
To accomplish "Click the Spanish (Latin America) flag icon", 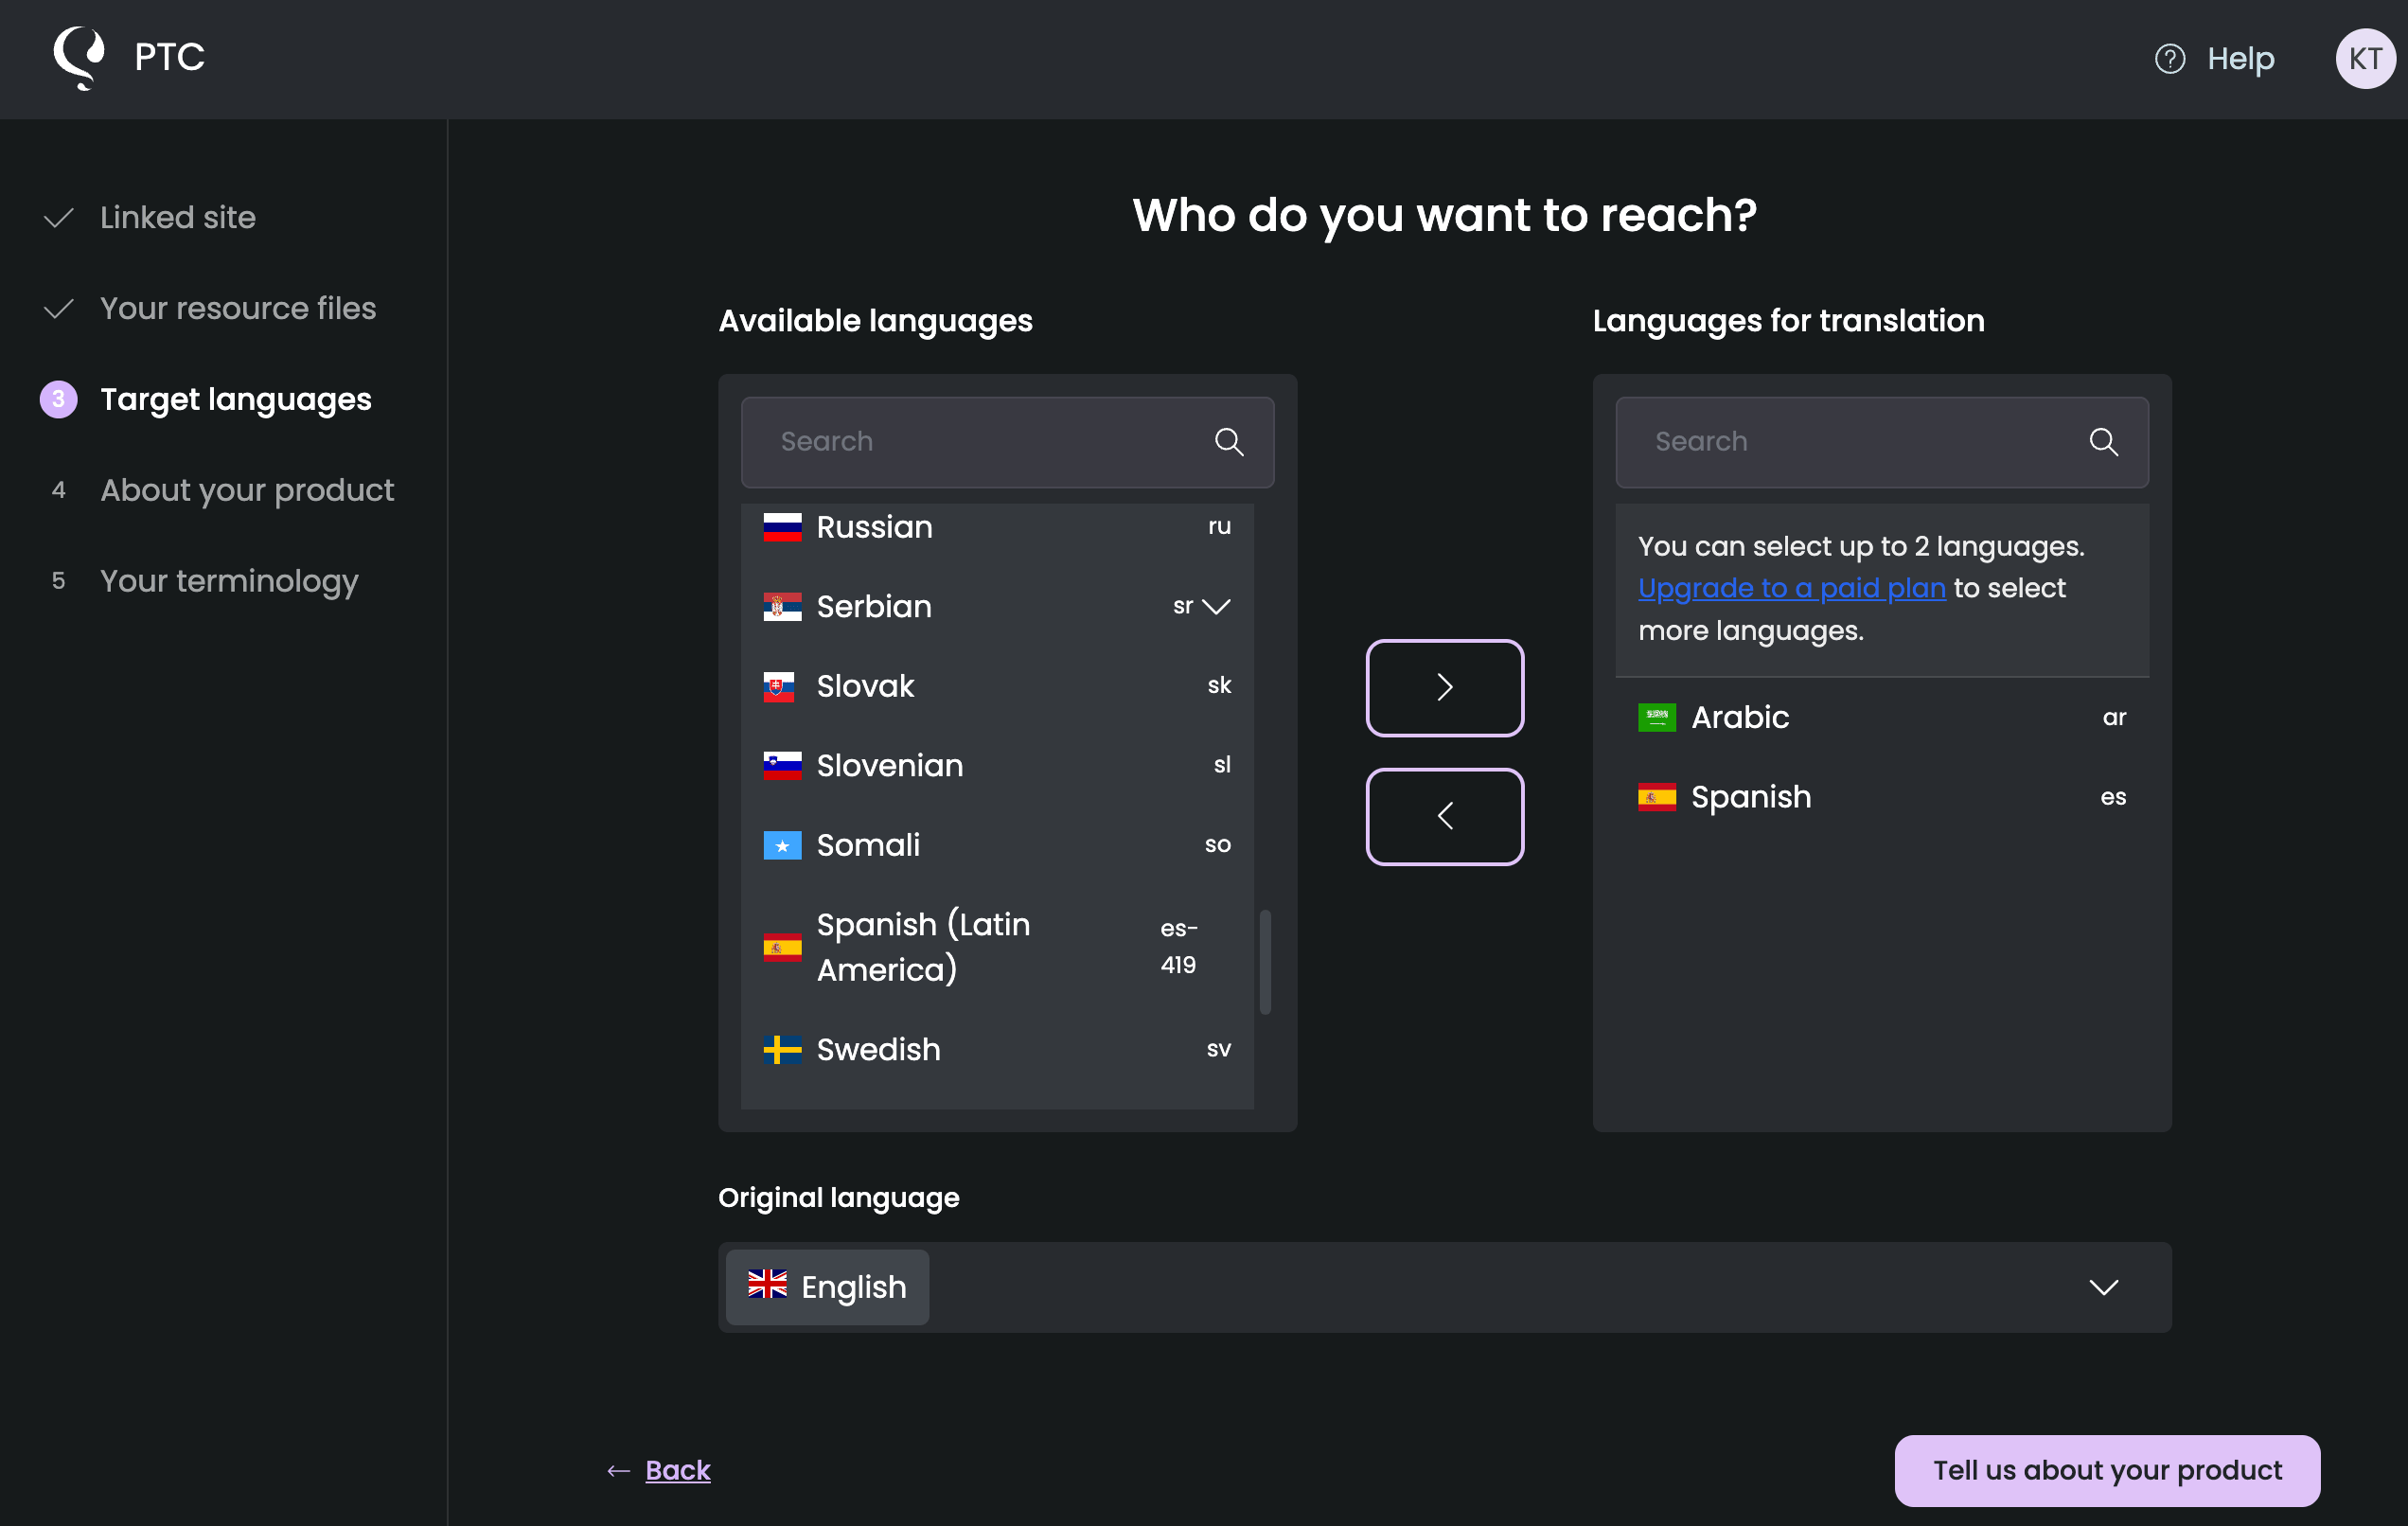I will [782, 947].
